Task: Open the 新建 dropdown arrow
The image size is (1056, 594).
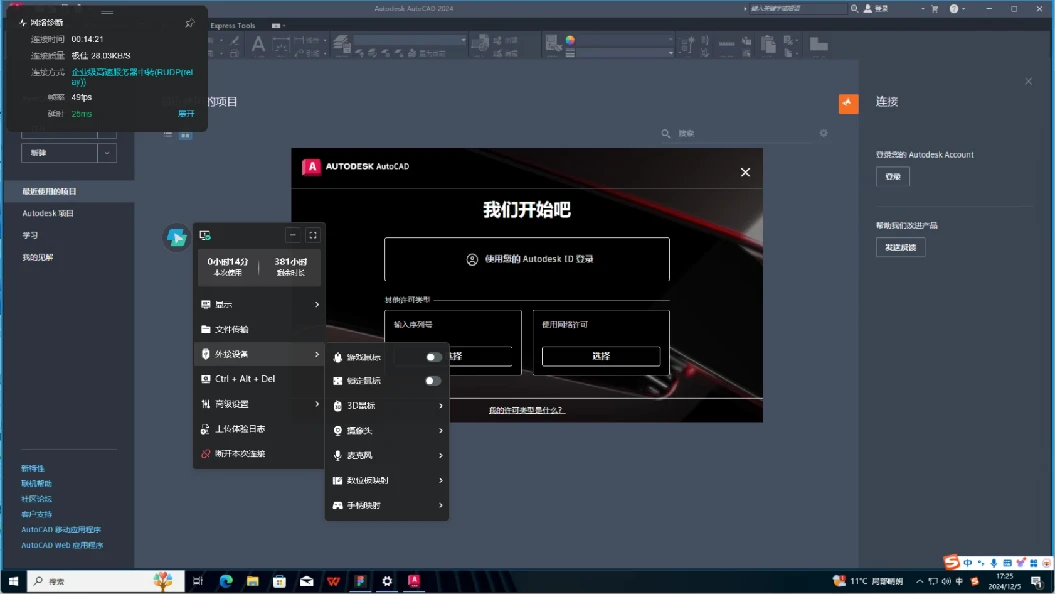Action: pyautogui.click(x=107, y=153)
